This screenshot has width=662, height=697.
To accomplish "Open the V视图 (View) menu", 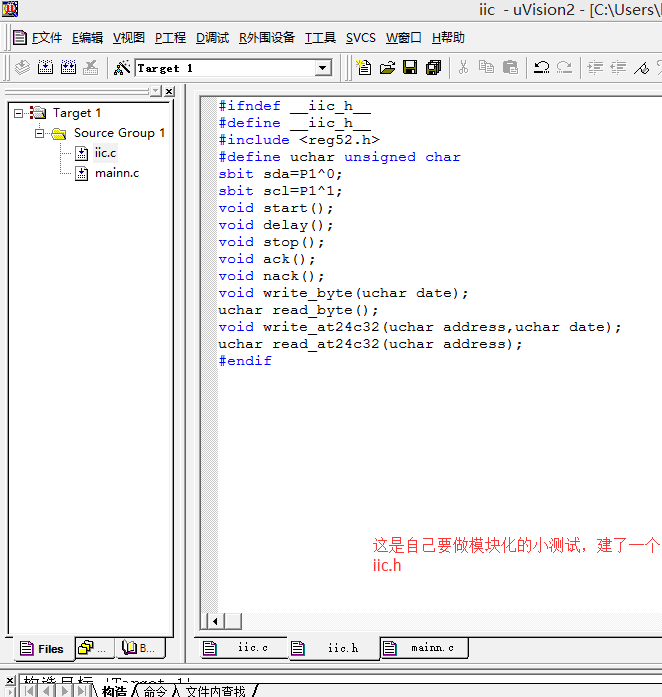I will 128,38.
